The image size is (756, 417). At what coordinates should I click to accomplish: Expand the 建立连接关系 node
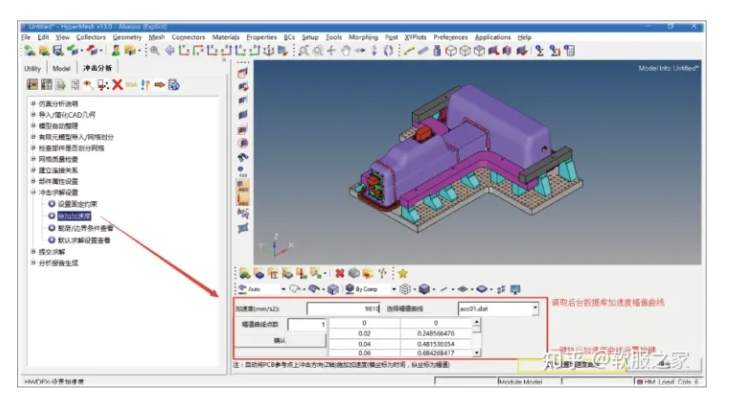(33, 170)
